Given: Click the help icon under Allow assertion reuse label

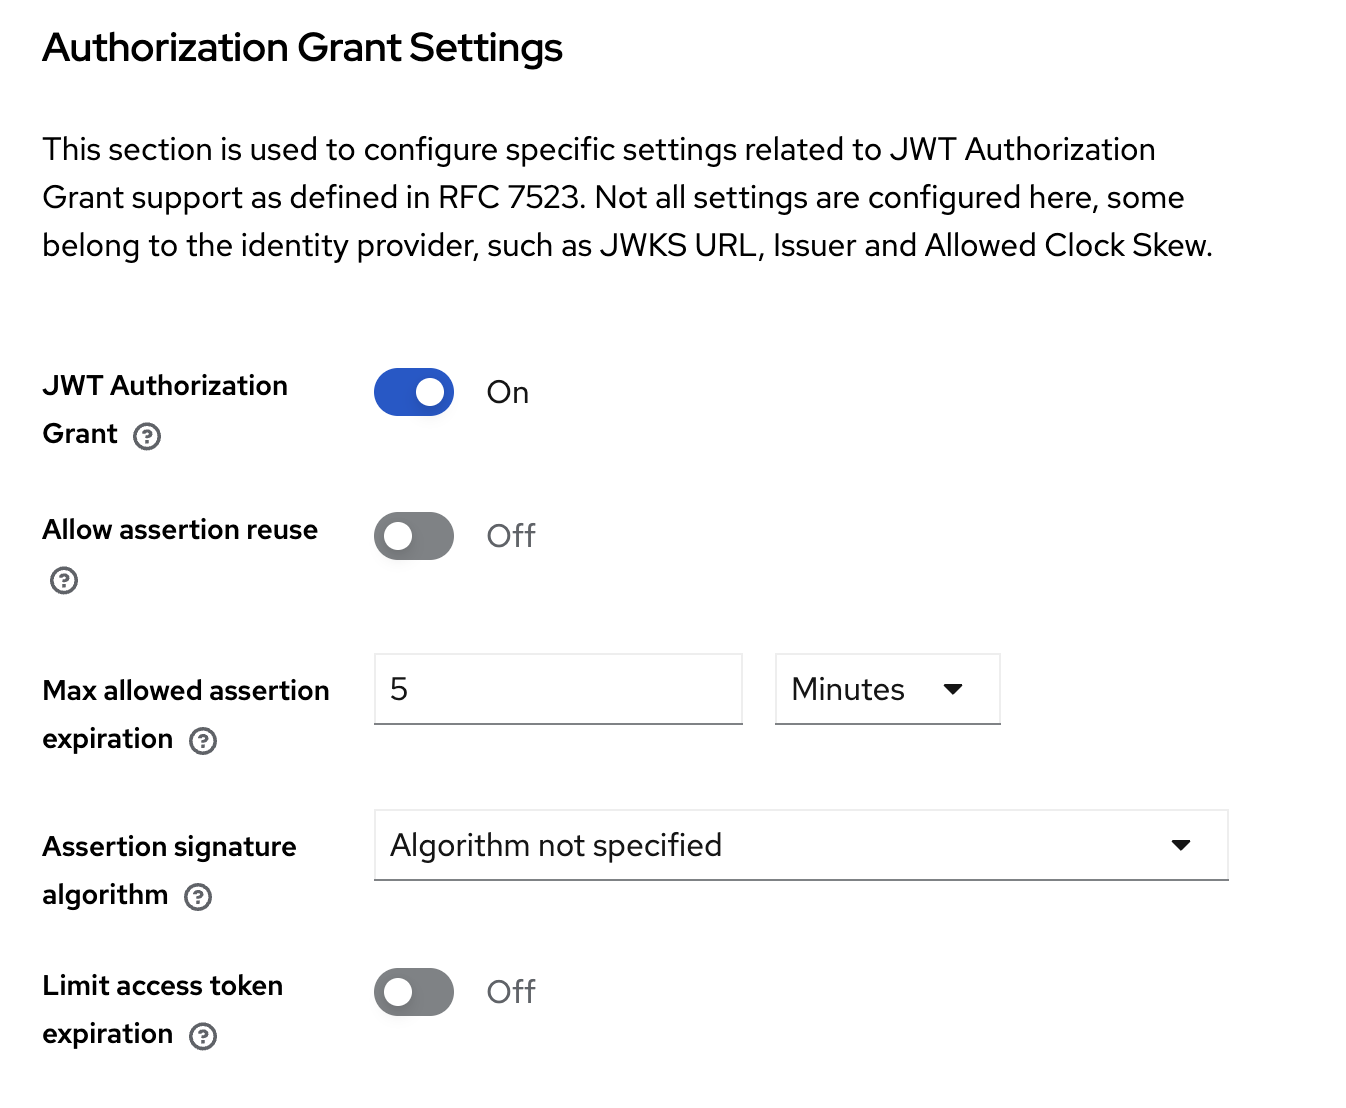Looking at the screenshot, I should [x=63, y=580].
